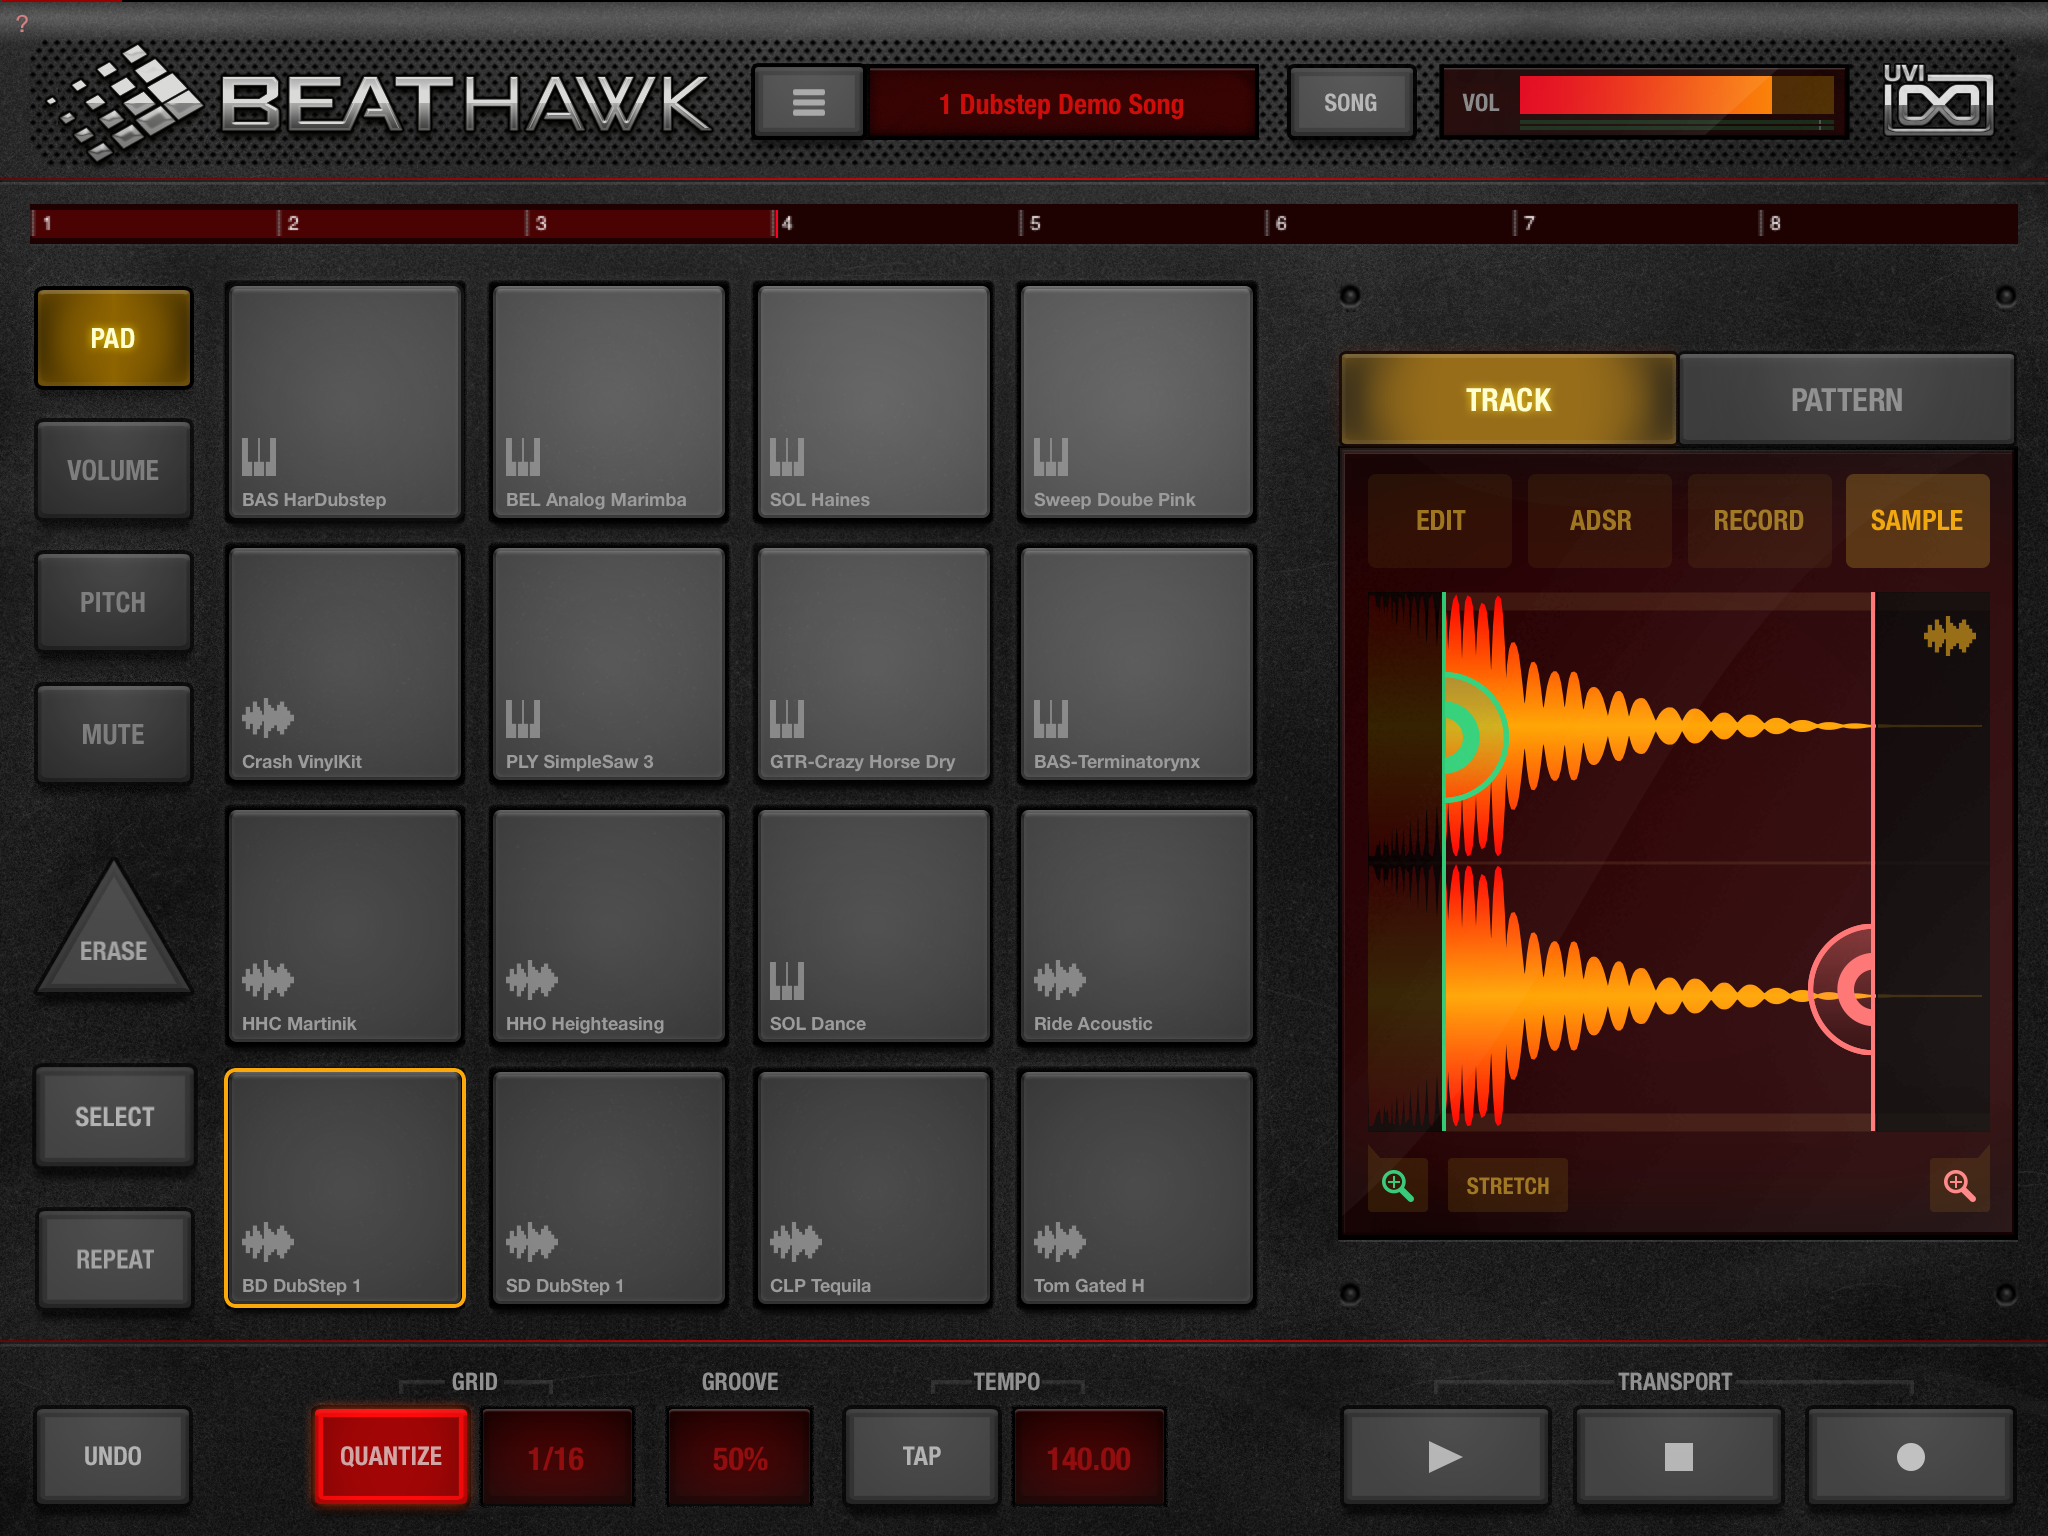Trigger the HHO Heighteasing pad

[x=609, y=925]
